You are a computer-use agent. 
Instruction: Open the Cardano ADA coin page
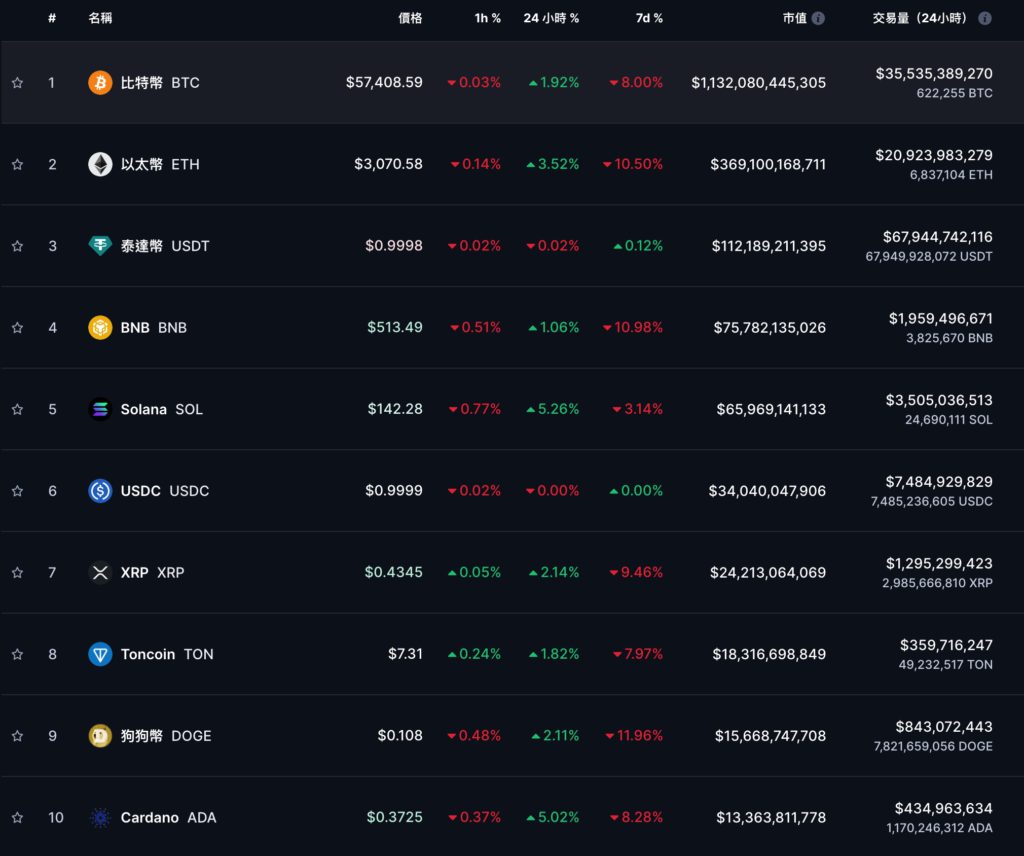tap(168, 817)
